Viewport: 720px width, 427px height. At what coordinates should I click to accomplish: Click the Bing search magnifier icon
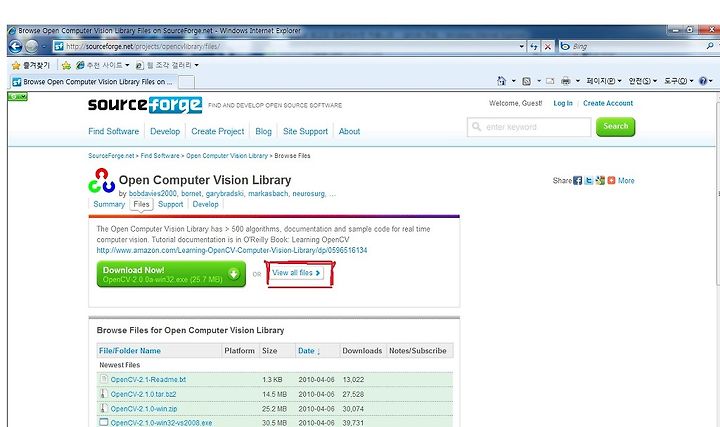point(709,46)
